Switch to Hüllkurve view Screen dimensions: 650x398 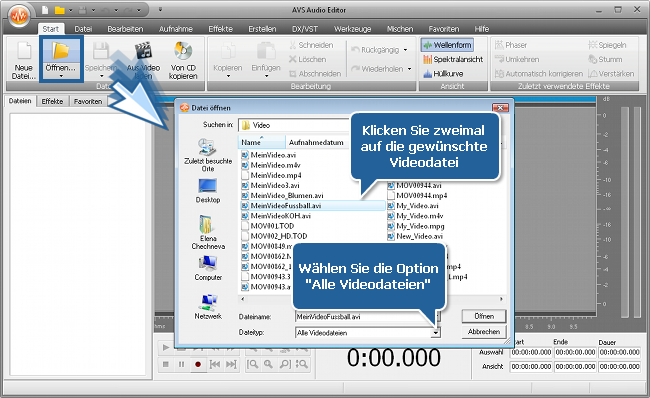coord(443,73)
